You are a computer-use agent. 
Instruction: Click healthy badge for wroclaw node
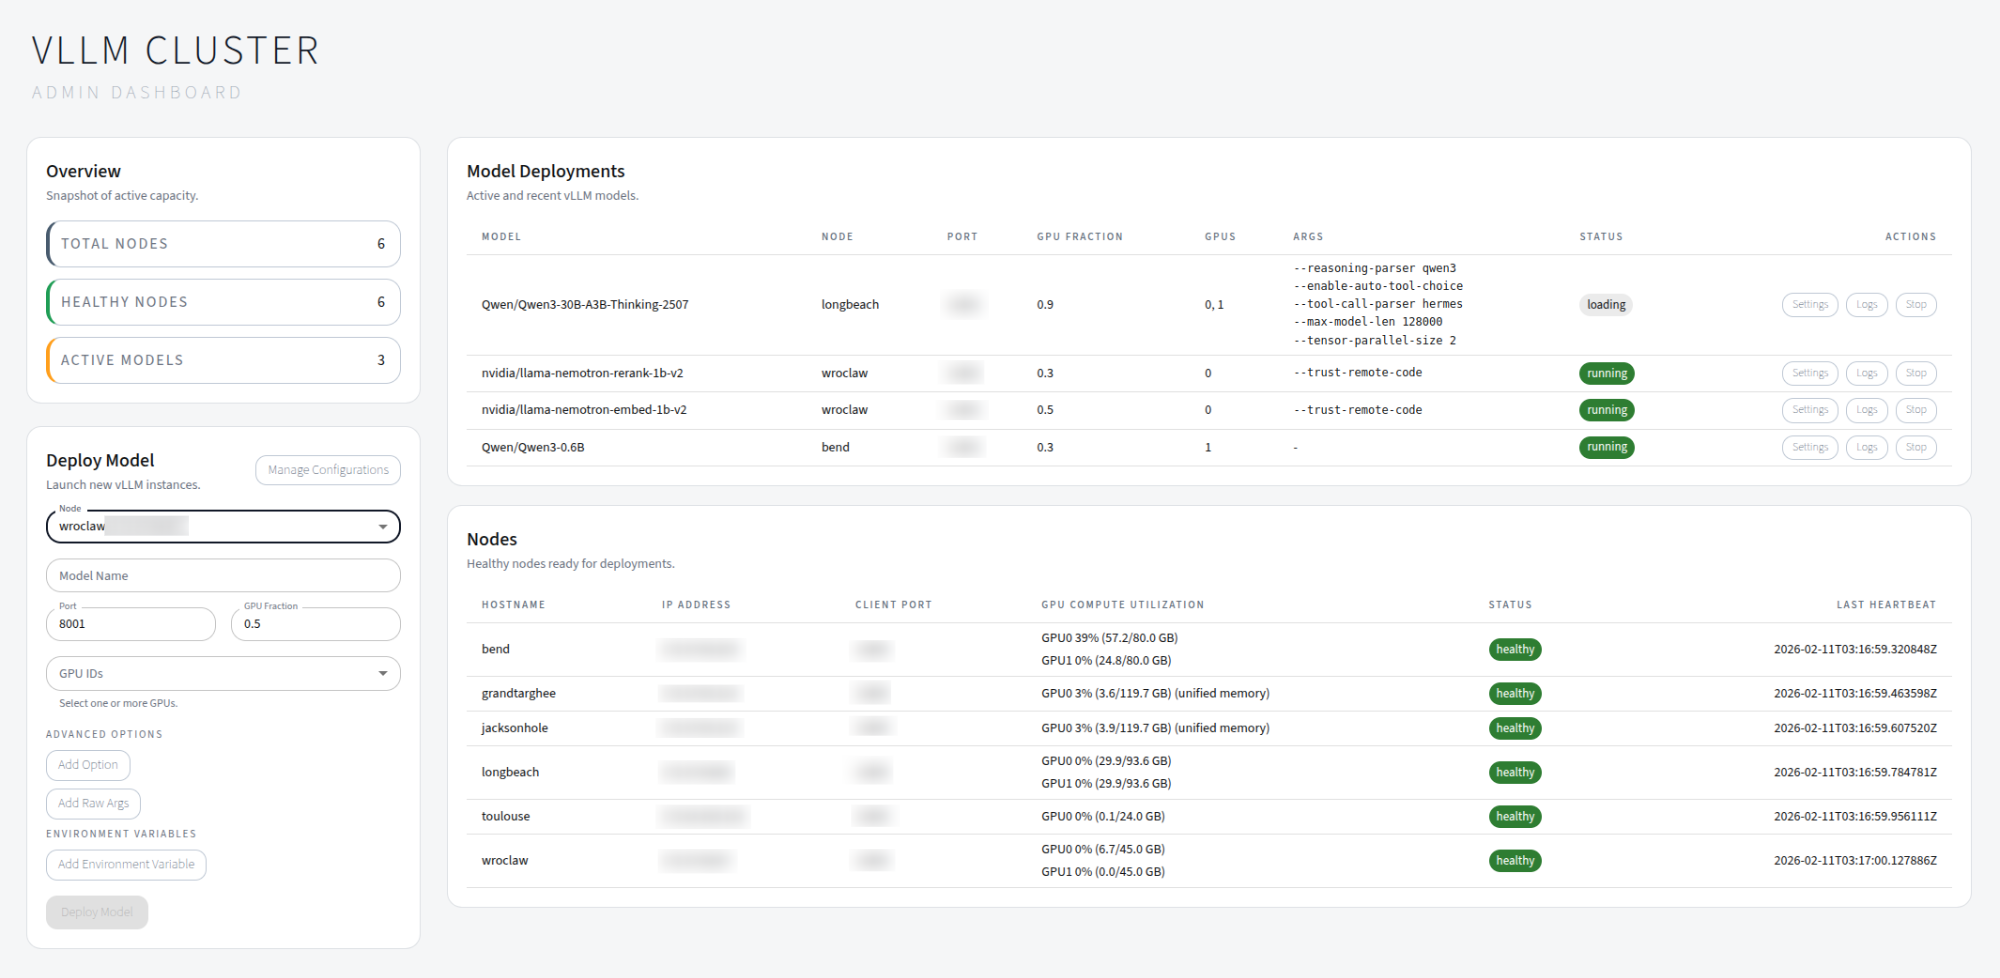(x=1515, y=861)
